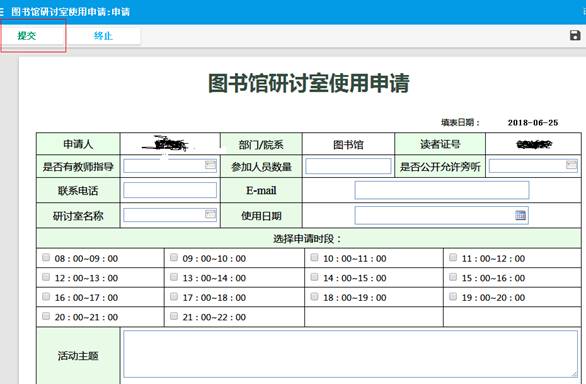
Task: Check the 16:00~17:00 time slot
Action: click(46, 297)
